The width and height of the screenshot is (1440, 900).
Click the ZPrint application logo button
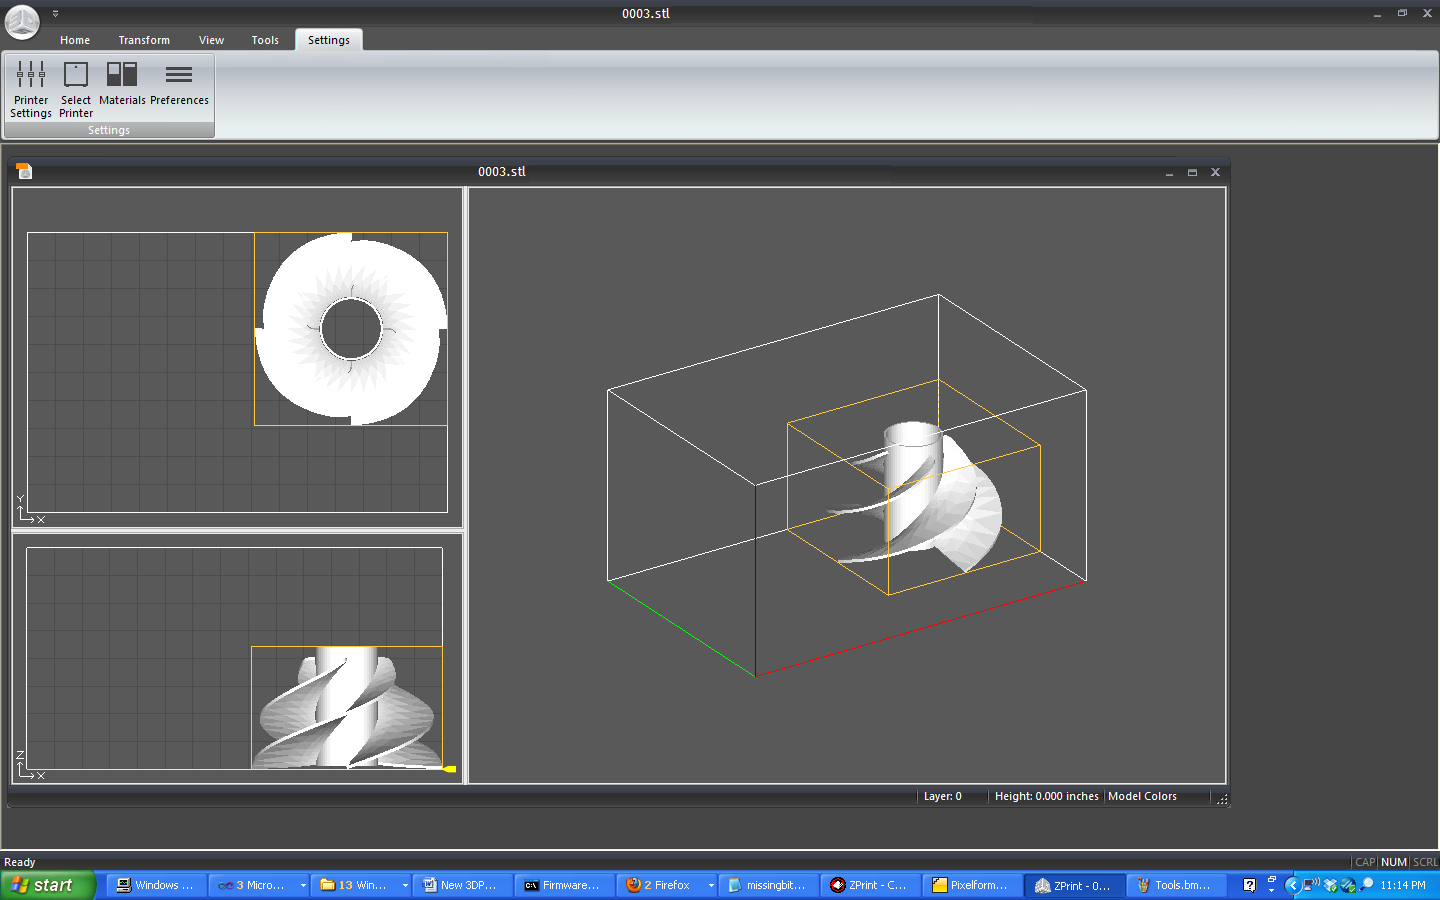pos(21,21)
